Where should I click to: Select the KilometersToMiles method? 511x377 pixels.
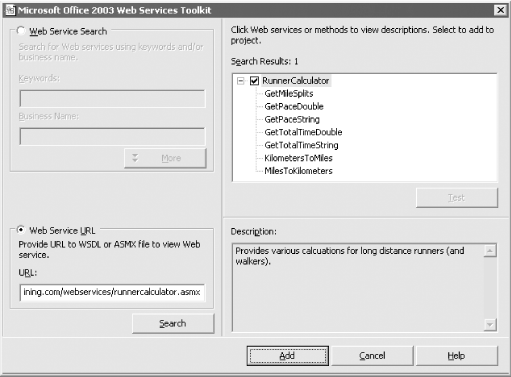pos(298,158)
